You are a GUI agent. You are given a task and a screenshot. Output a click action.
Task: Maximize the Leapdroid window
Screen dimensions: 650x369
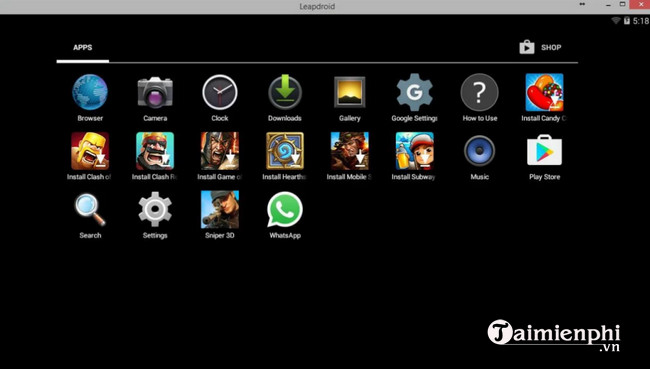[622, 4]
